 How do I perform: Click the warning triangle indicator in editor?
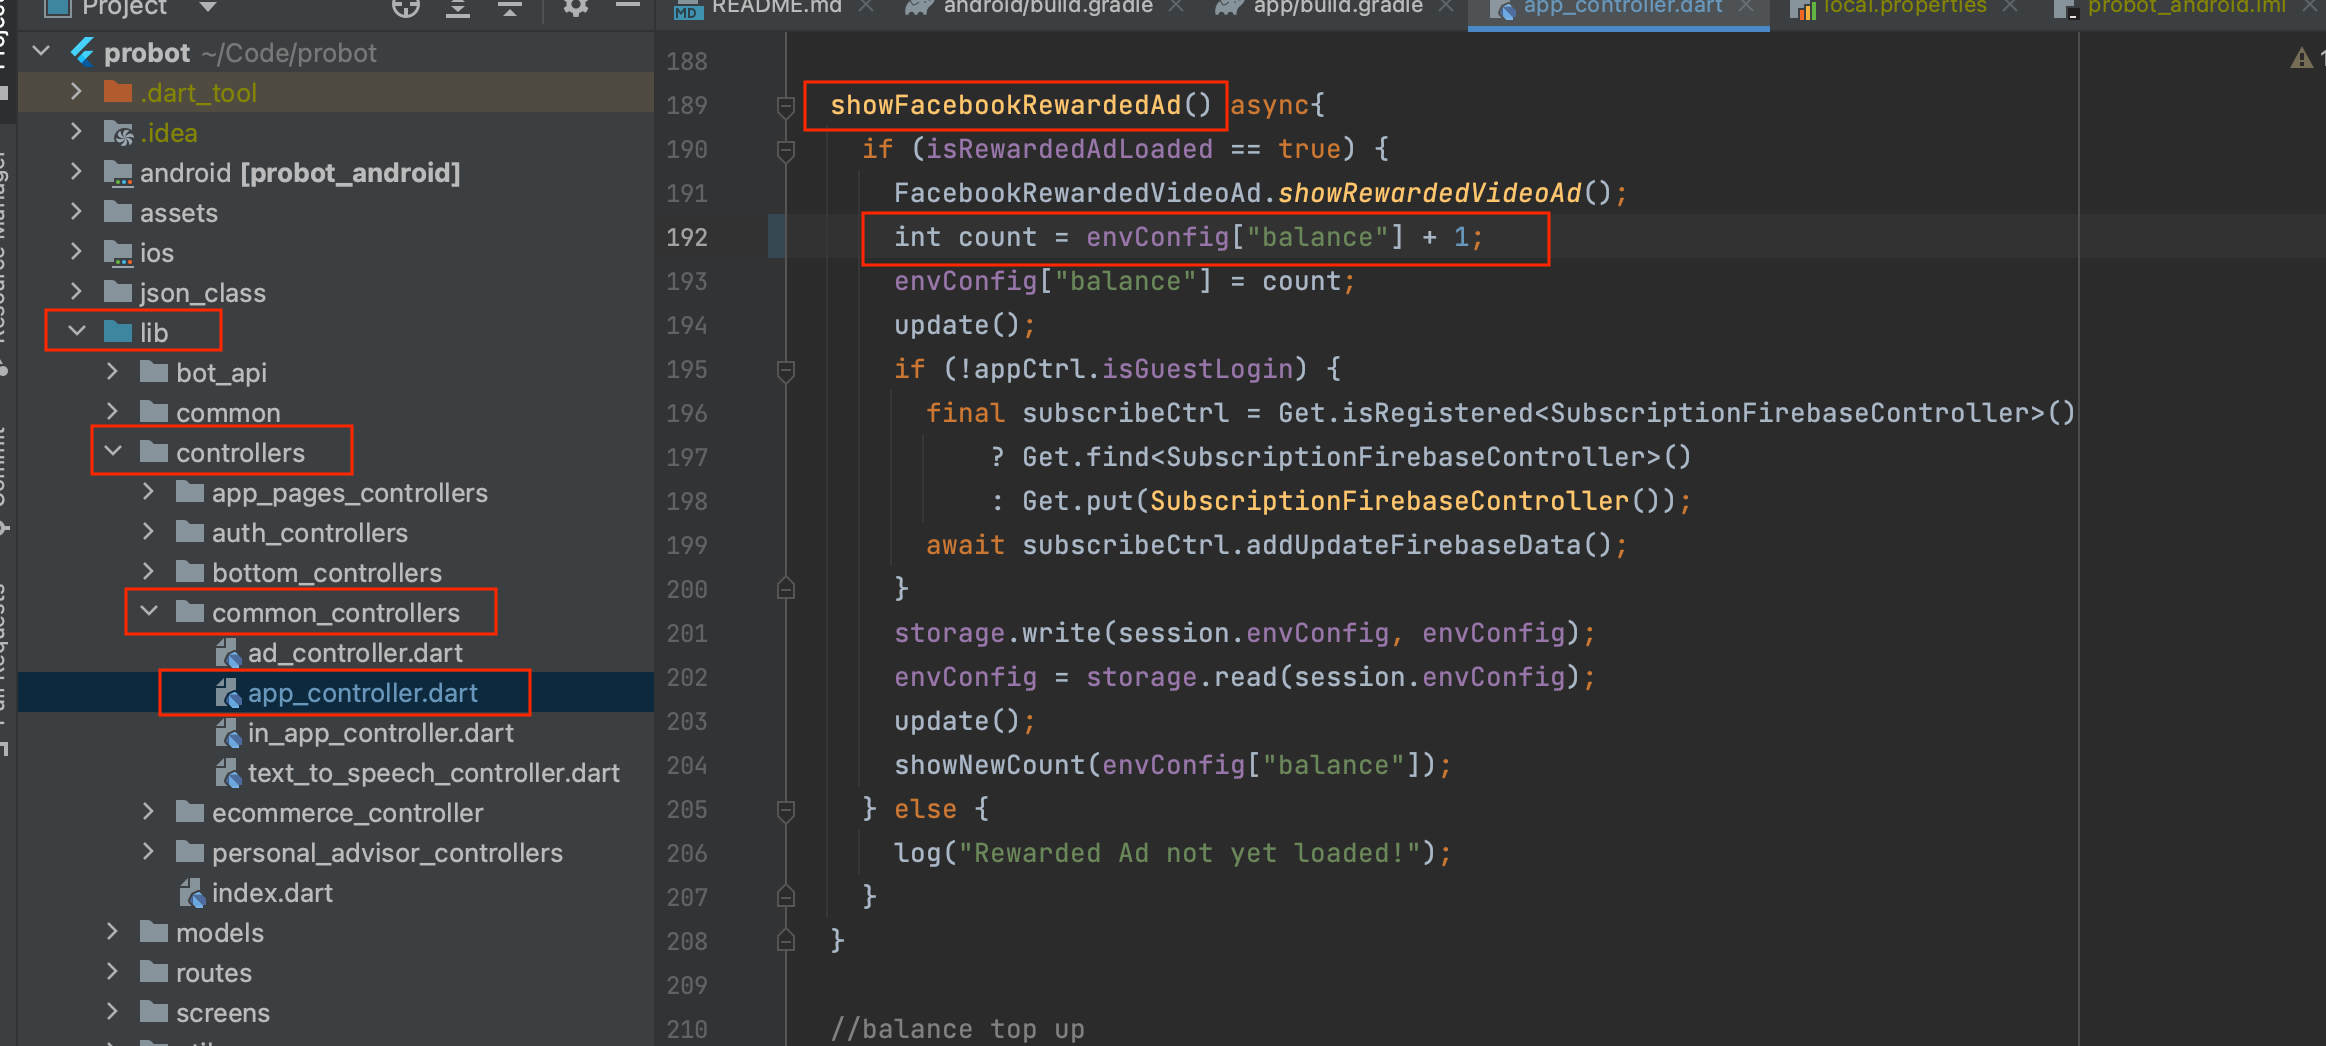[2301, 59]
